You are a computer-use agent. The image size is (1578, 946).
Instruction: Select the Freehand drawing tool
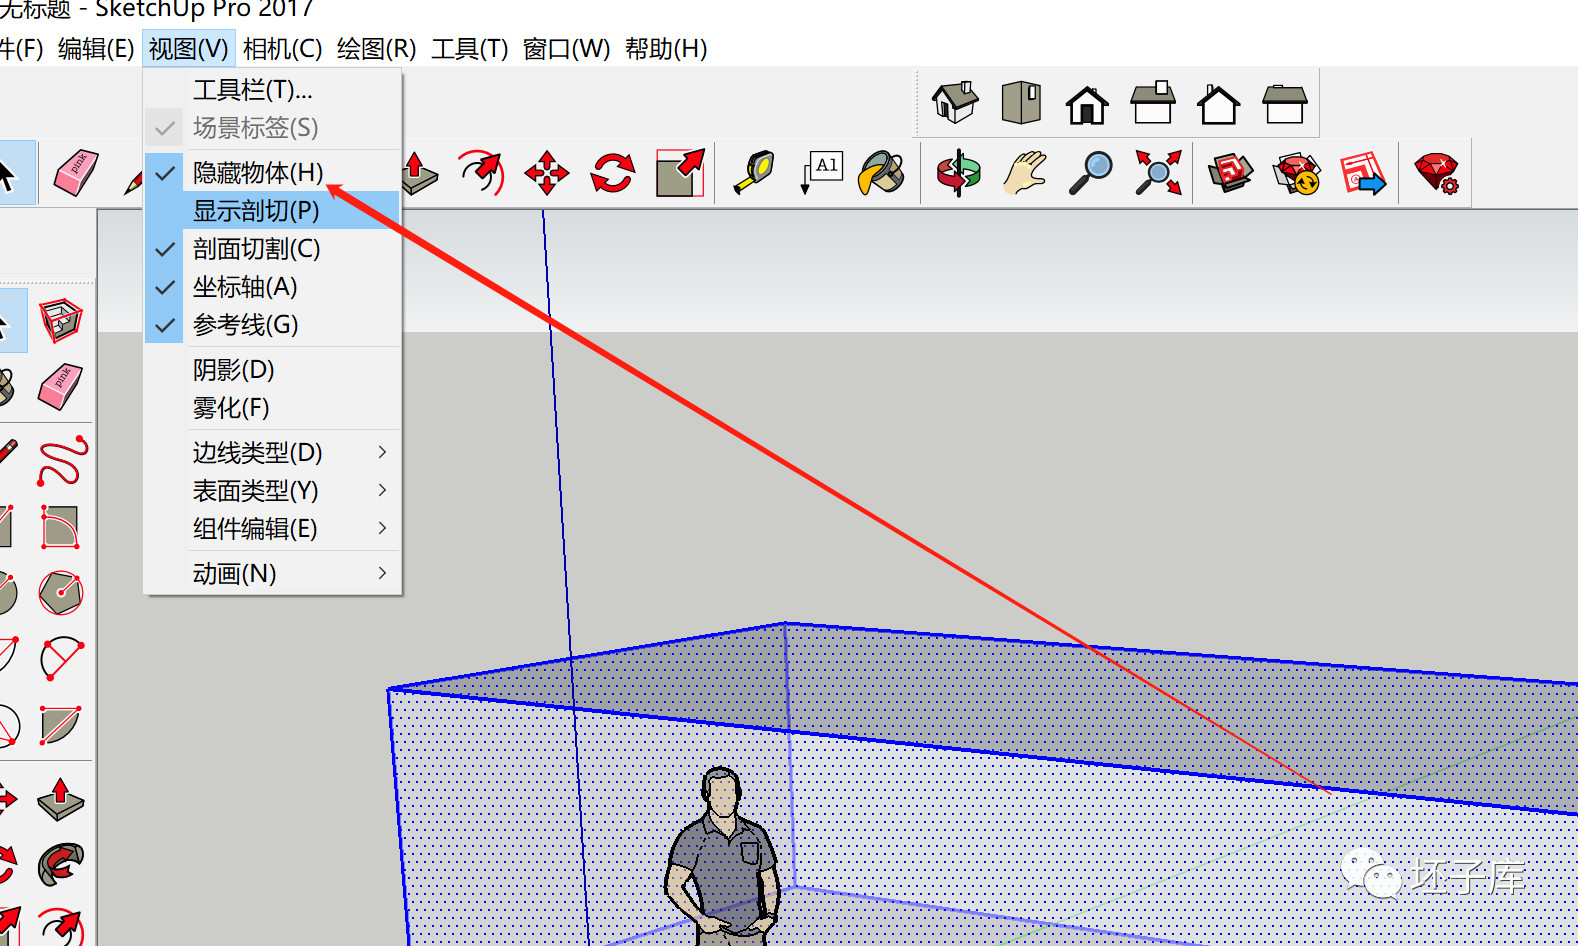pyautogui.click(x=62, y=461)
